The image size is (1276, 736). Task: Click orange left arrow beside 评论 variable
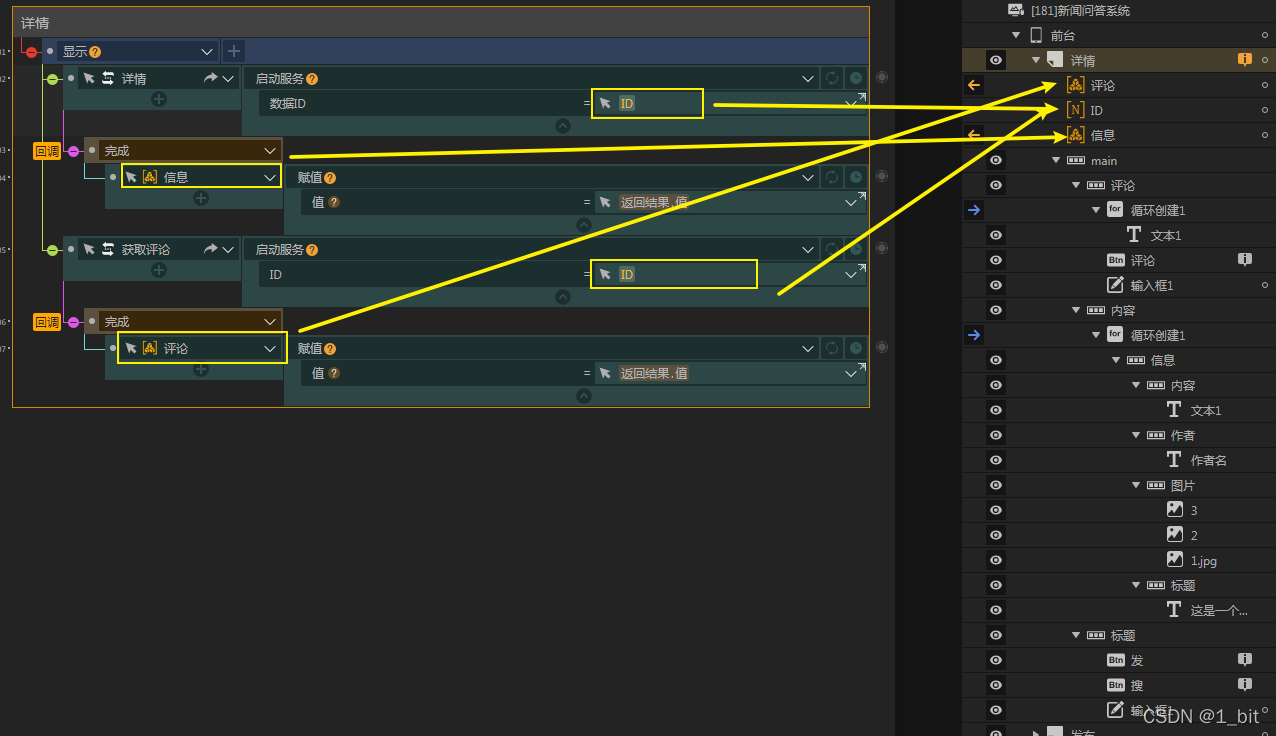pos(974,85)
